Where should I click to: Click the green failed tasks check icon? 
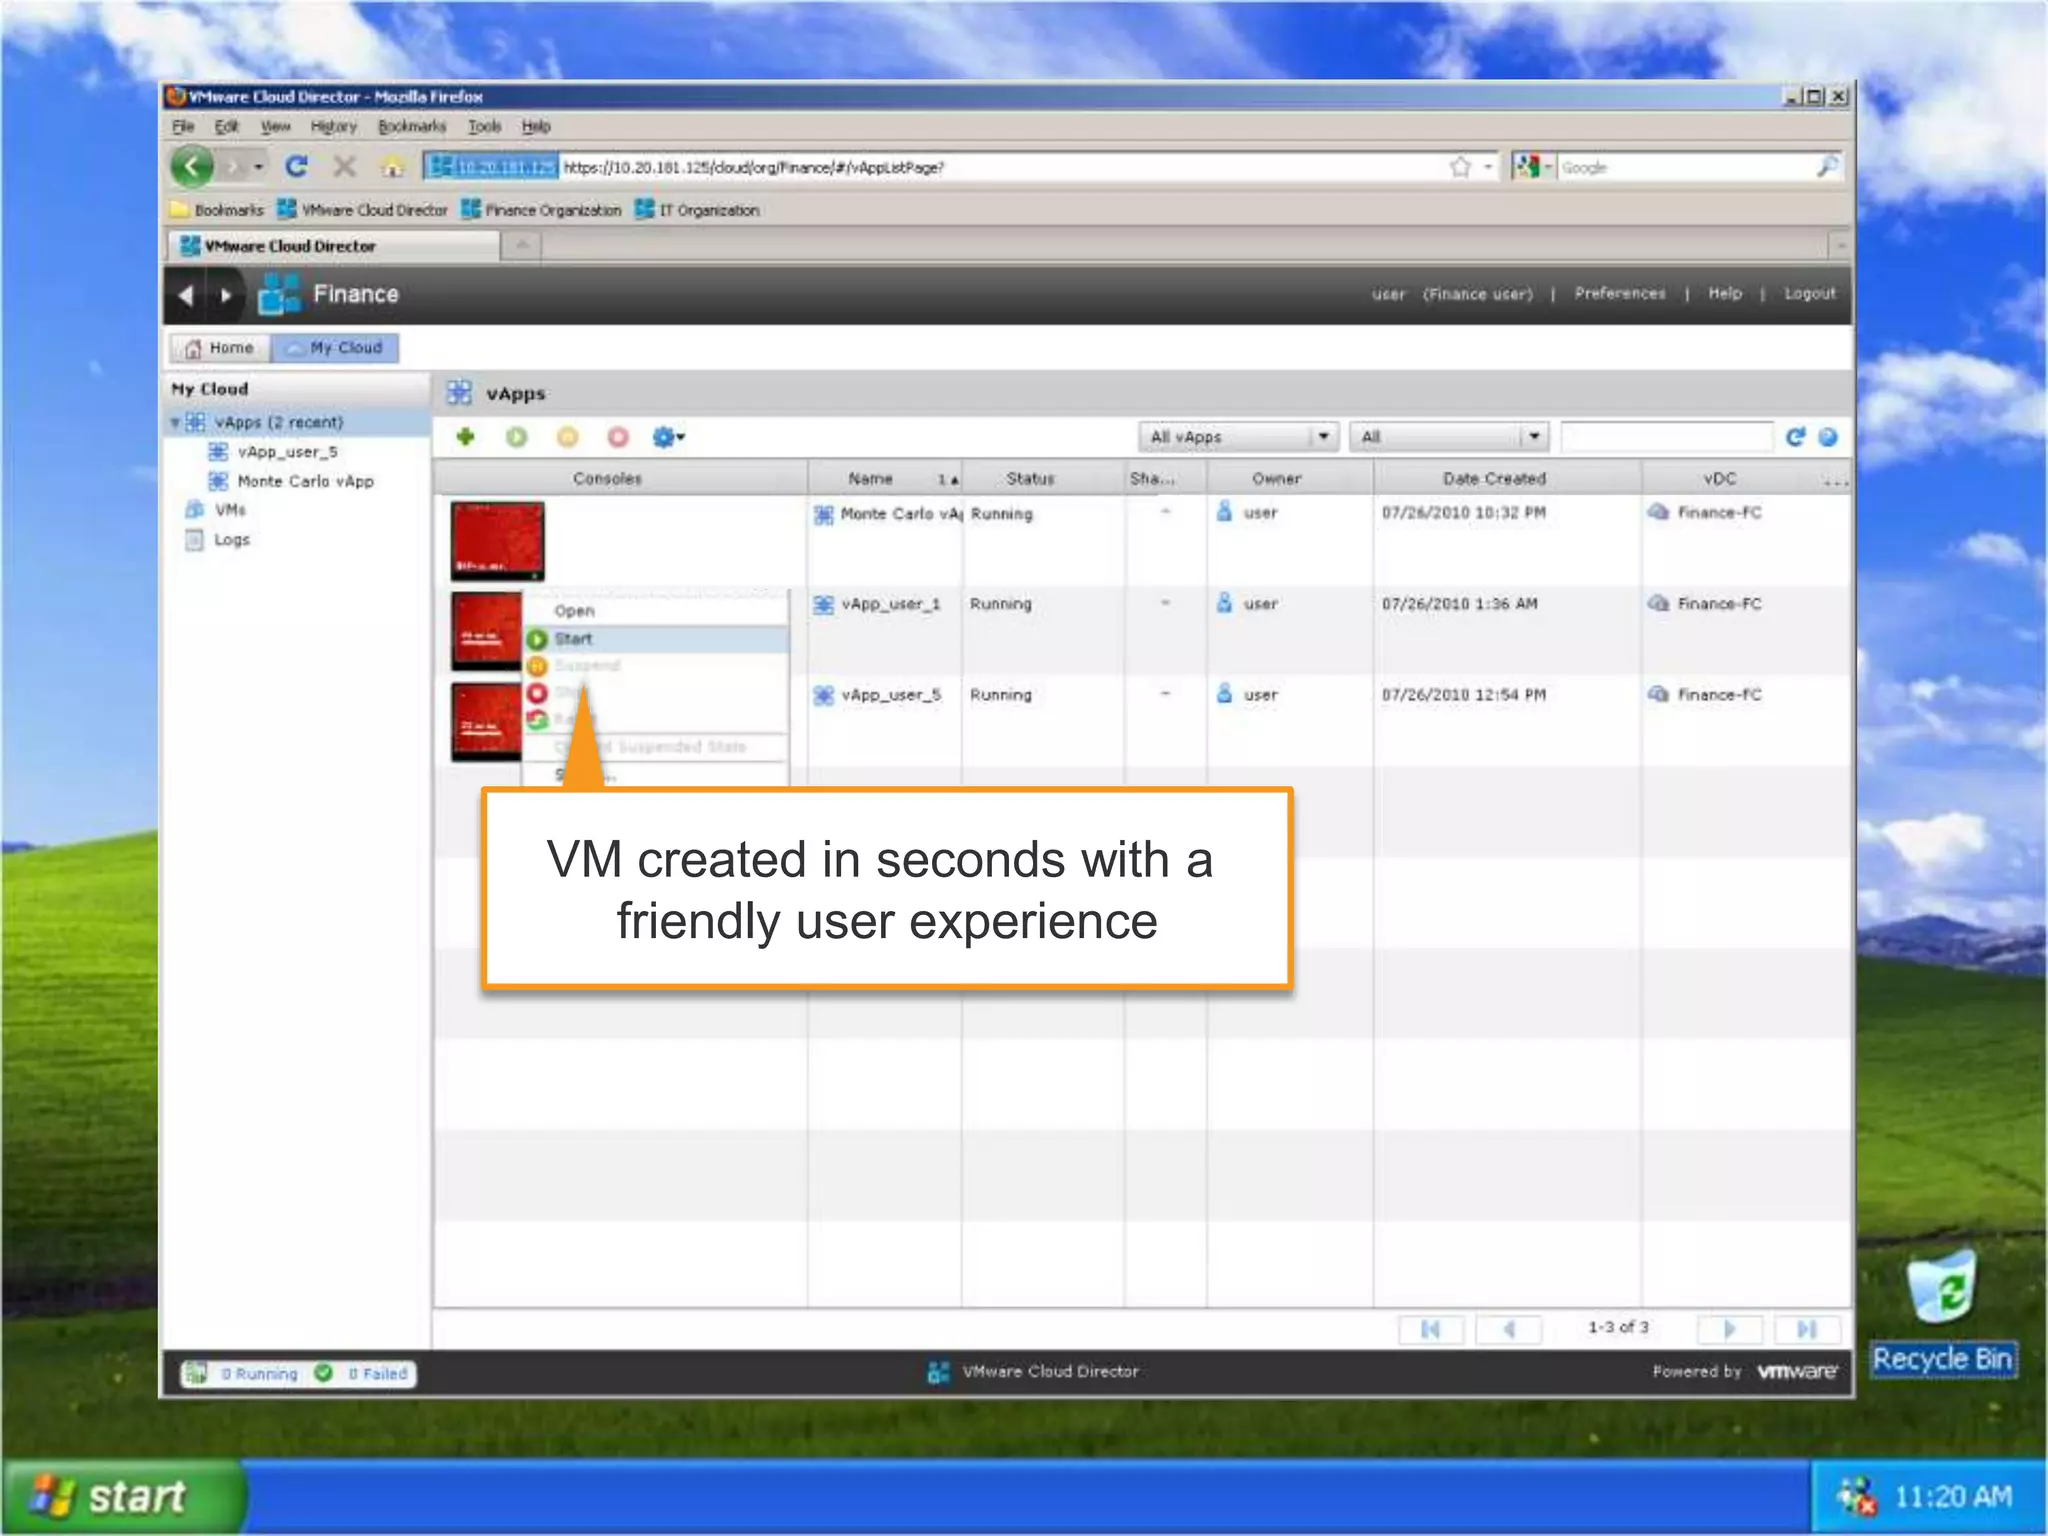324,1373
